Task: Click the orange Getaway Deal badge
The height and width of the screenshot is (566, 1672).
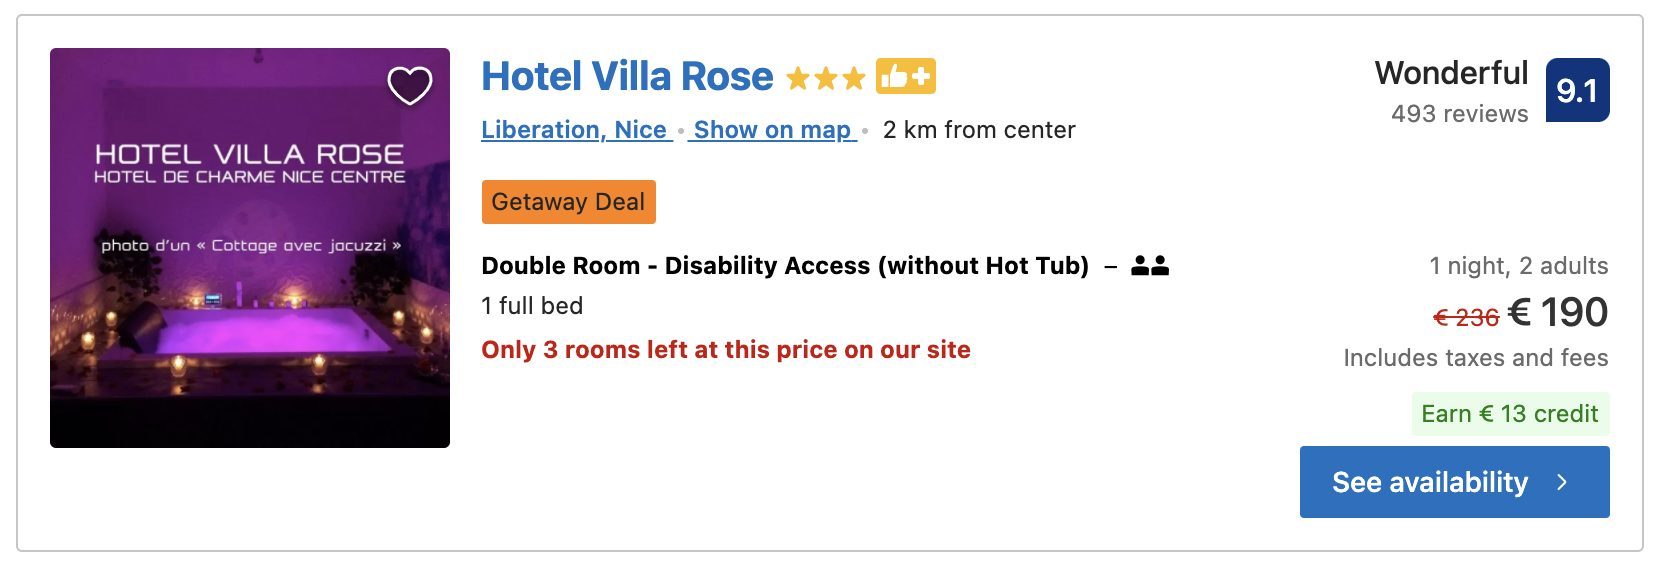Action: coord(568,202)
